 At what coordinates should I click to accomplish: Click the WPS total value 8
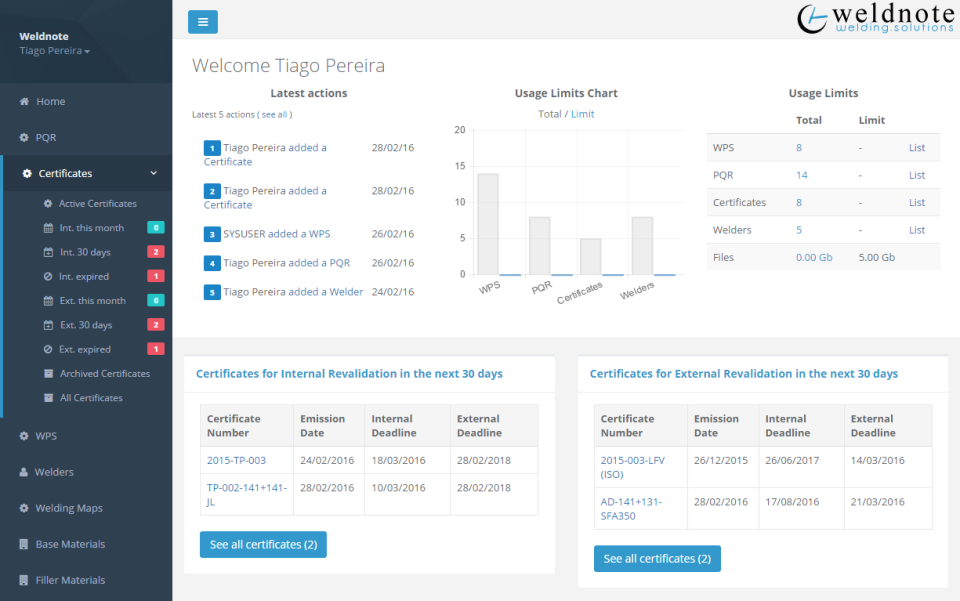point(799,147)
